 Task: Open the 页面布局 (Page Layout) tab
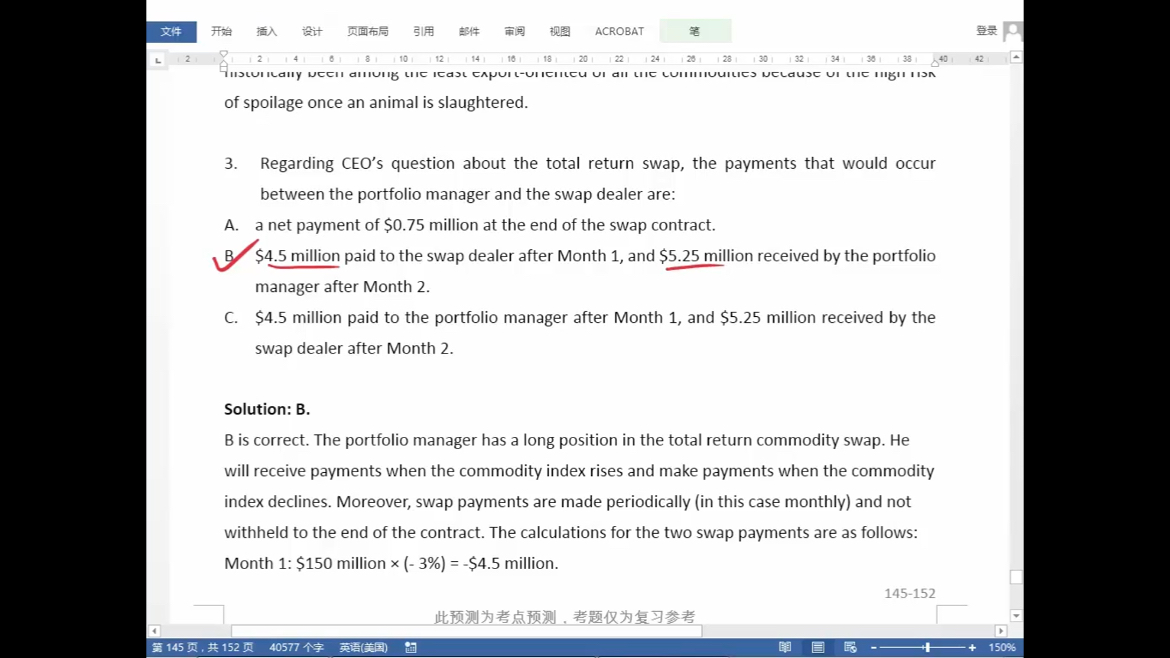point(367,32)
